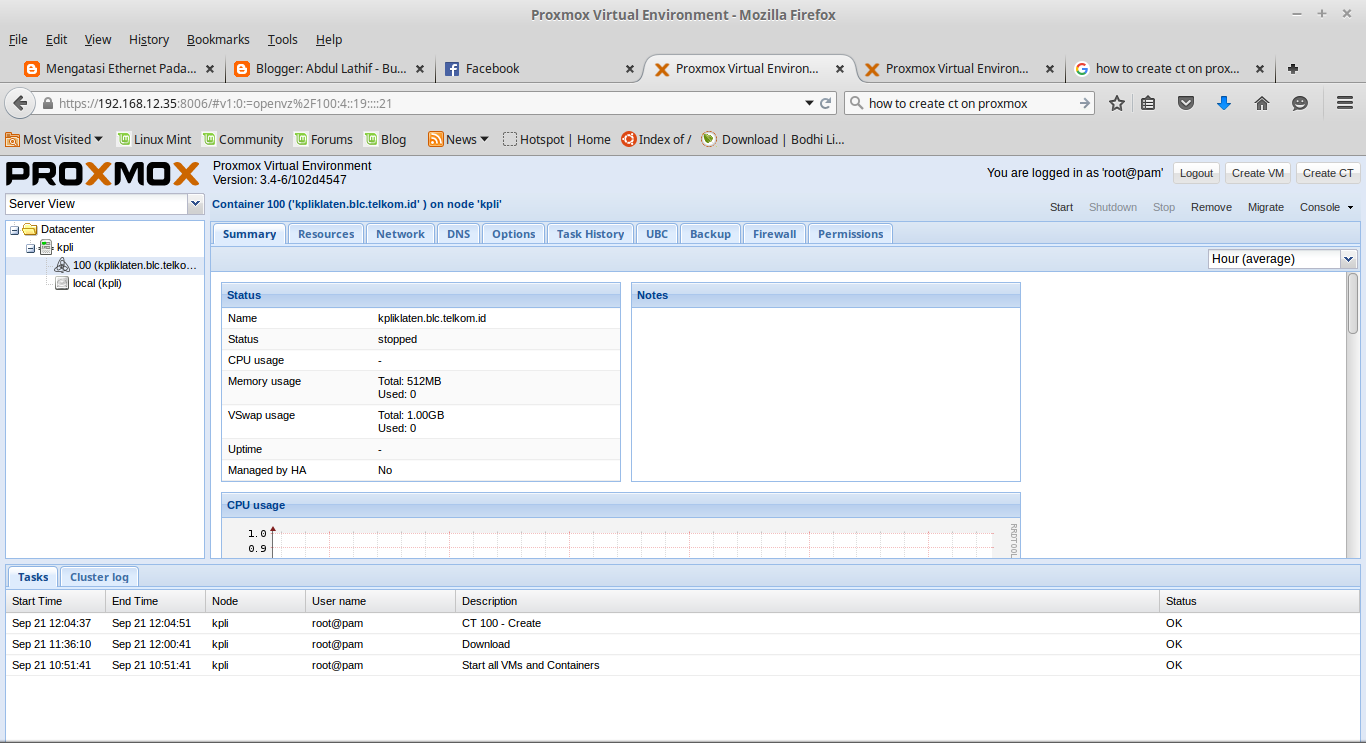Click the Pocket icon in the toolbar

[1186, 103]
